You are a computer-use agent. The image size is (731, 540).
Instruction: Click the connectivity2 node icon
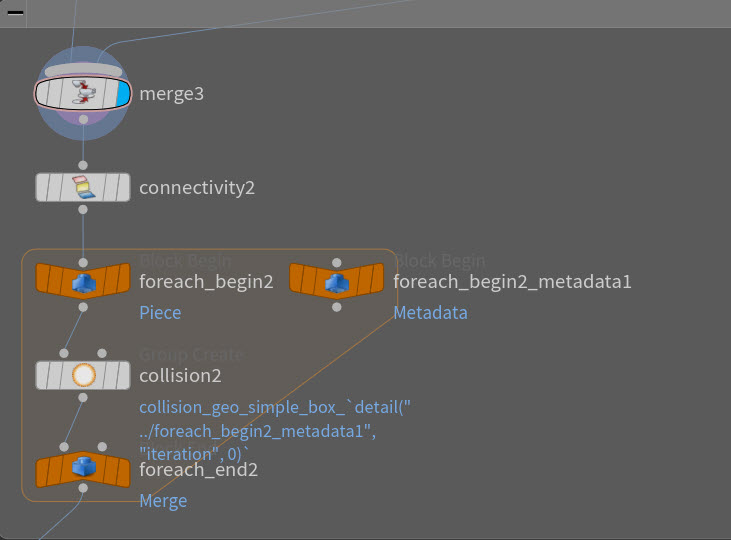coord(83,187)
